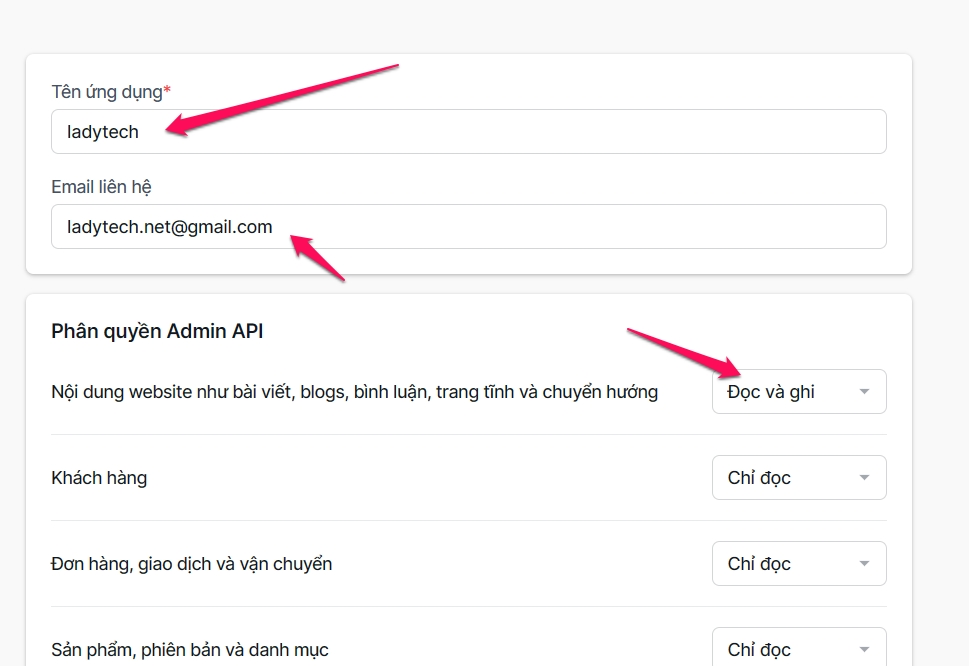Click the caret arrow in the Sản phẩm row
The width and height of the screenshot is (969, 666).
(864, 650)
